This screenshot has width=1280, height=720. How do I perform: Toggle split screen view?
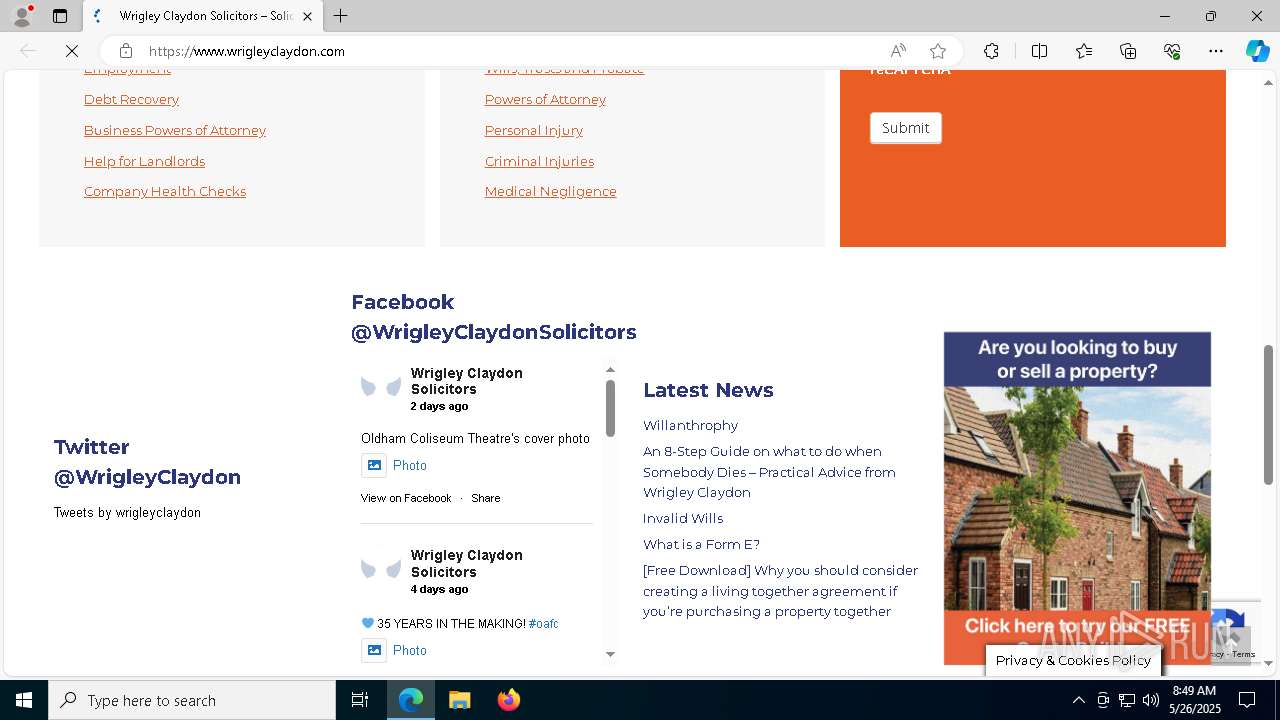tap(1039, 51)
